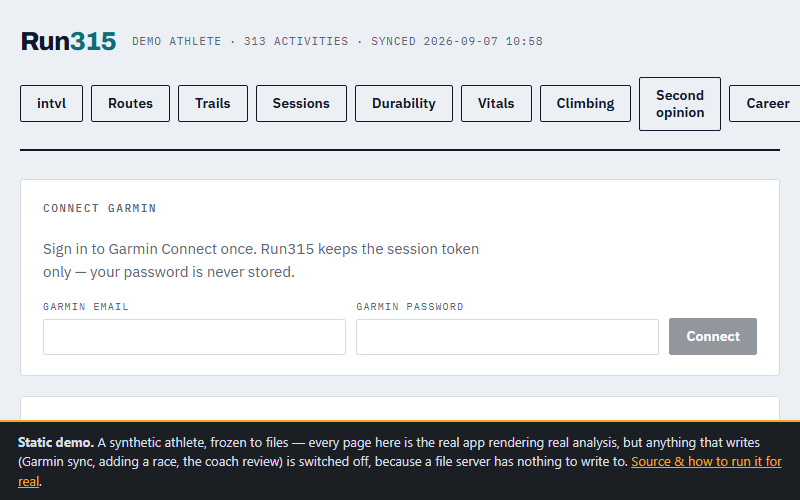Click the bold Static demo text
The image size is (800, 500).
tap(56, 442)
